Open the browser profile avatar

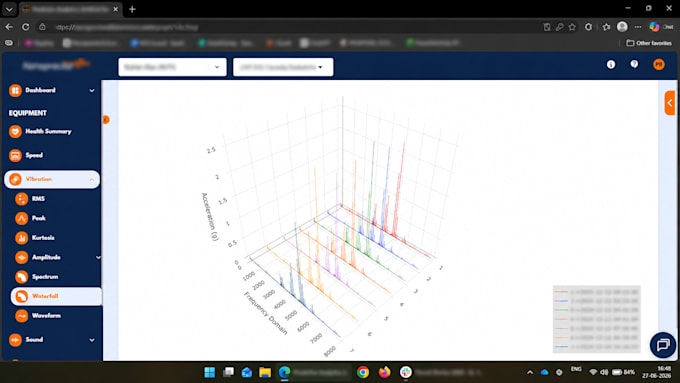[622, 27]
